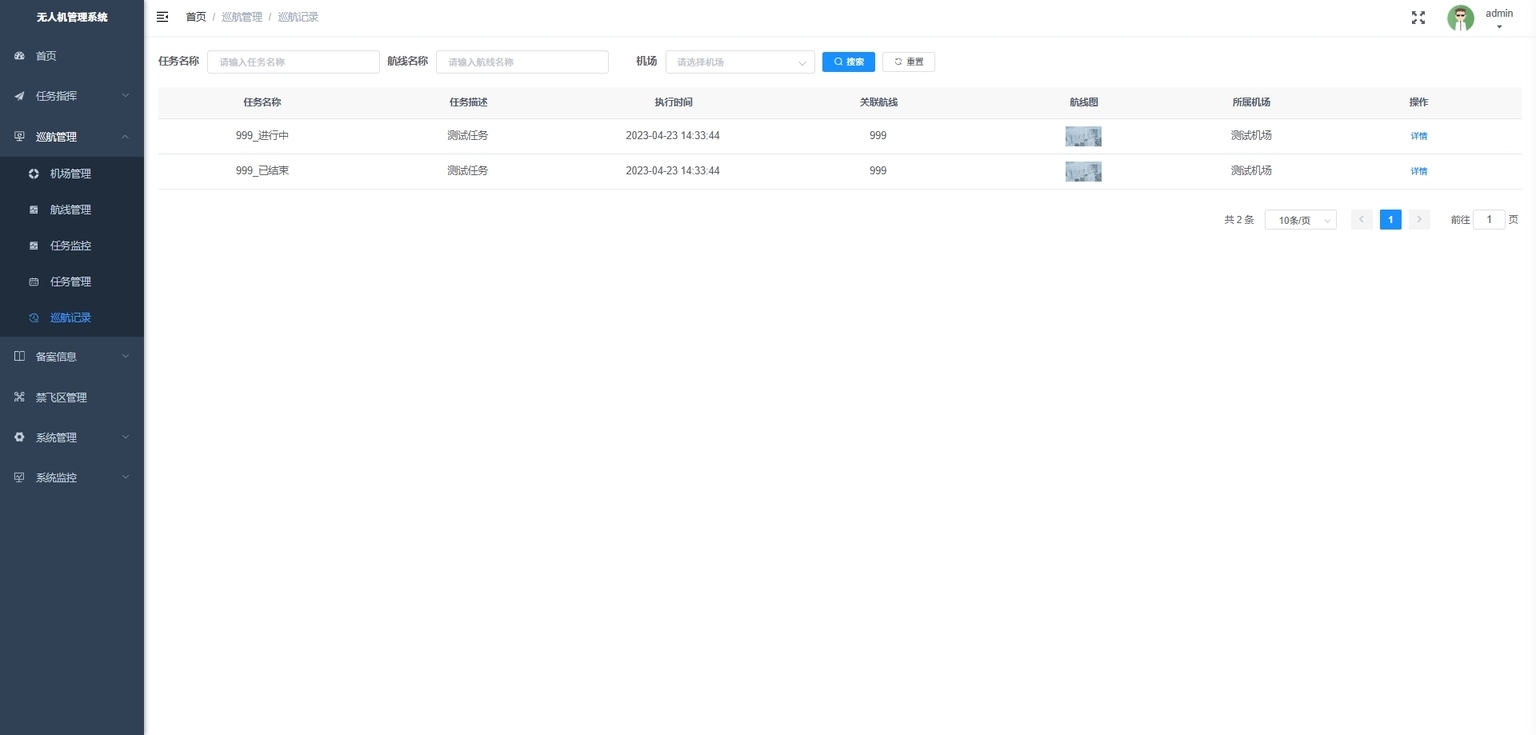Viewport: 1536px width, 735px height.
Task: Click the 首页 dashboard icon in sidebar
Action: 19,56
